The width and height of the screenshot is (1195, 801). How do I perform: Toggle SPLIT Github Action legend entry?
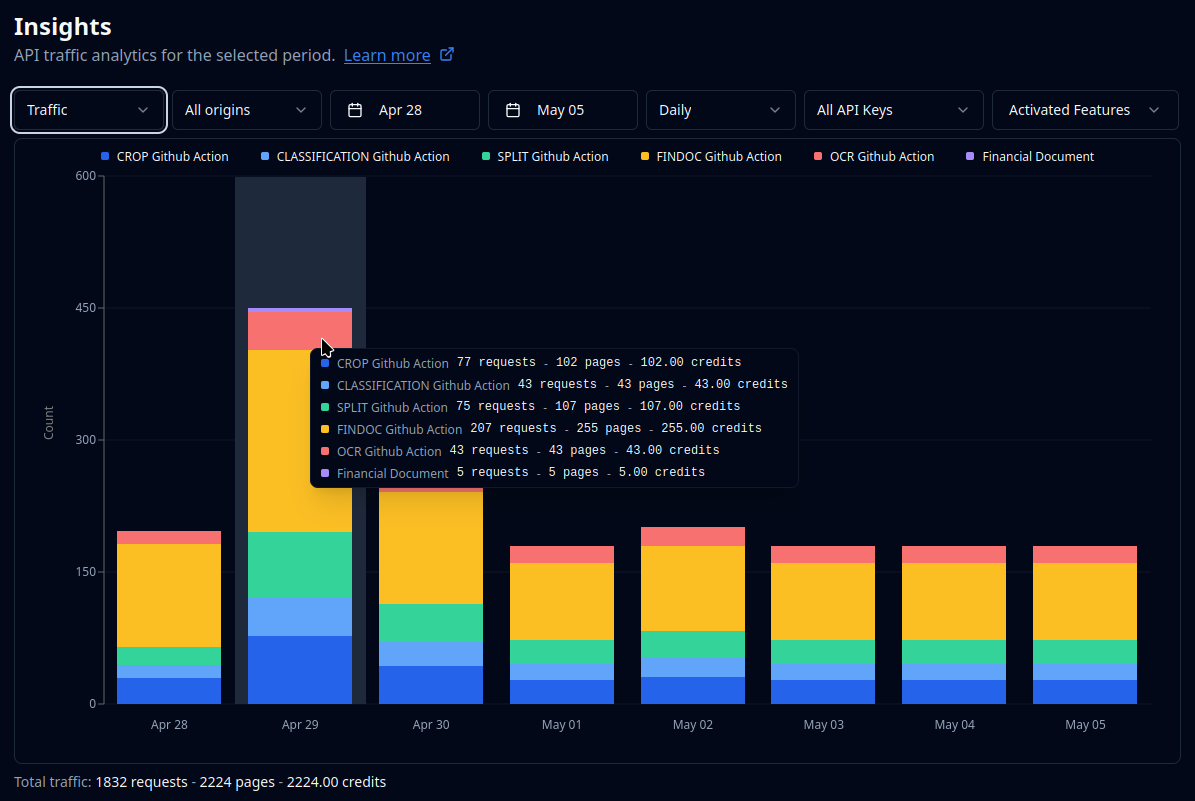[545, 156]
